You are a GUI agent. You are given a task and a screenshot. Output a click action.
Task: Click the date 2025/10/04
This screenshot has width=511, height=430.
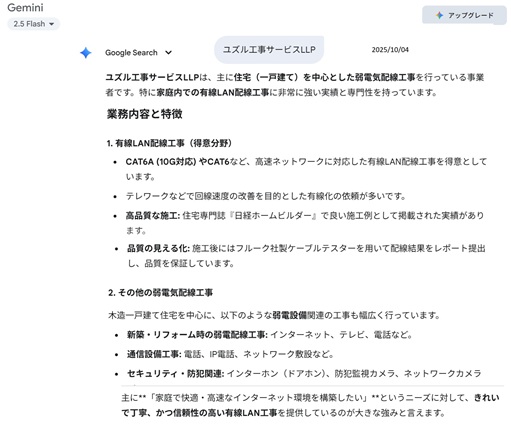(x=390, y=50)
